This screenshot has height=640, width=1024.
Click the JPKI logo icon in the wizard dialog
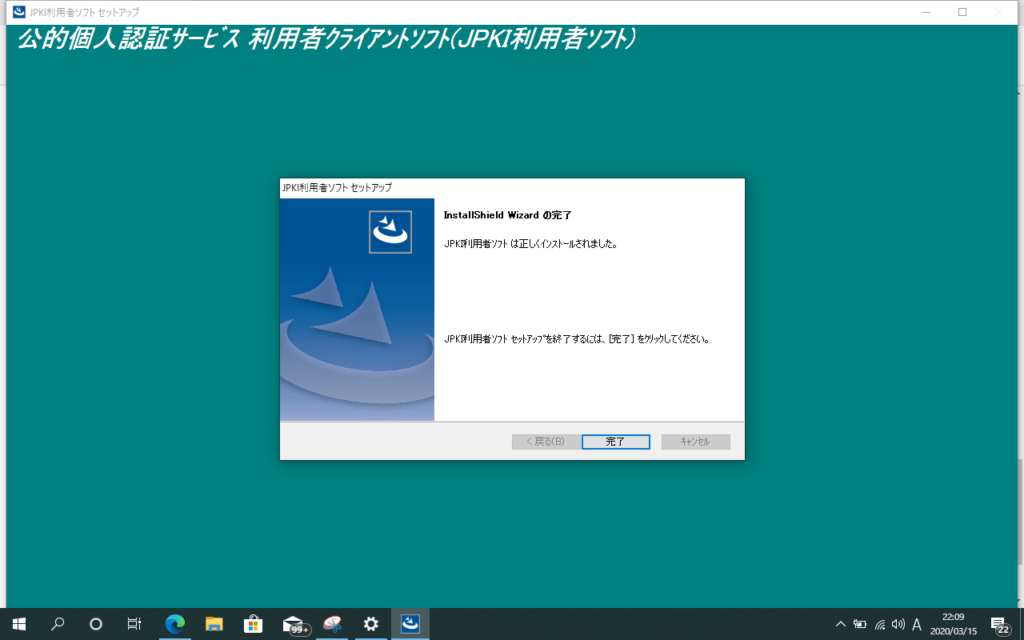coord(390,232)
